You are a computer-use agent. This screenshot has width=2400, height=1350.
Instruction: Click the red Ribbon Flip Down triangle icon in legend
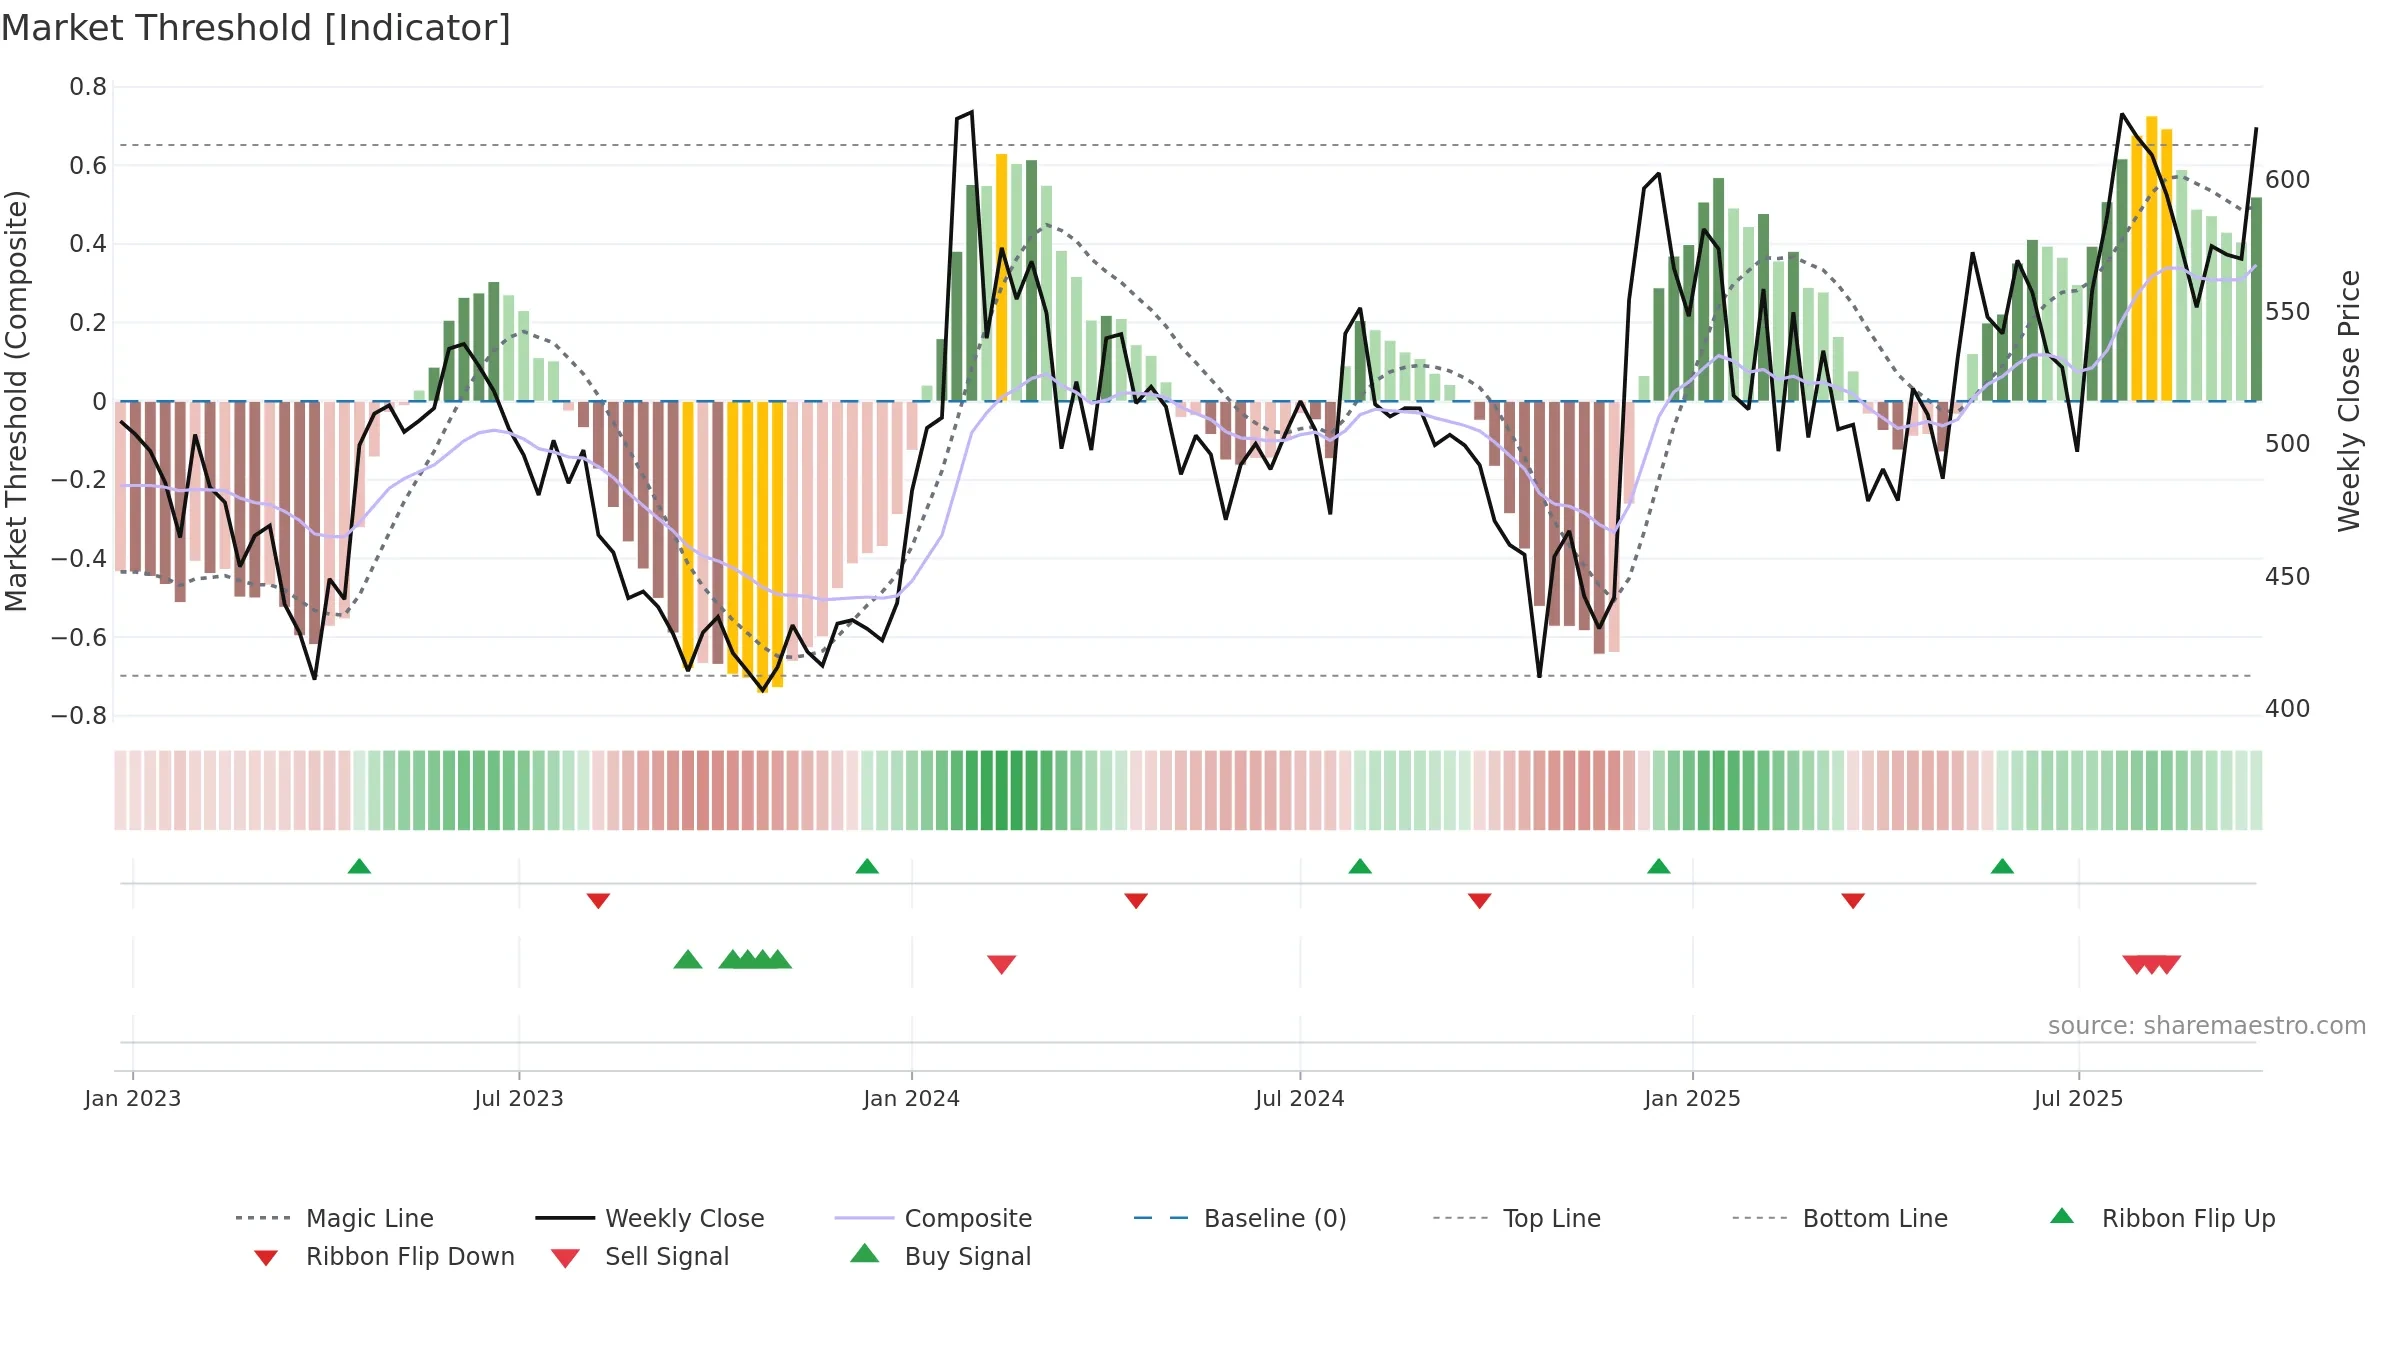(266, 1258)
